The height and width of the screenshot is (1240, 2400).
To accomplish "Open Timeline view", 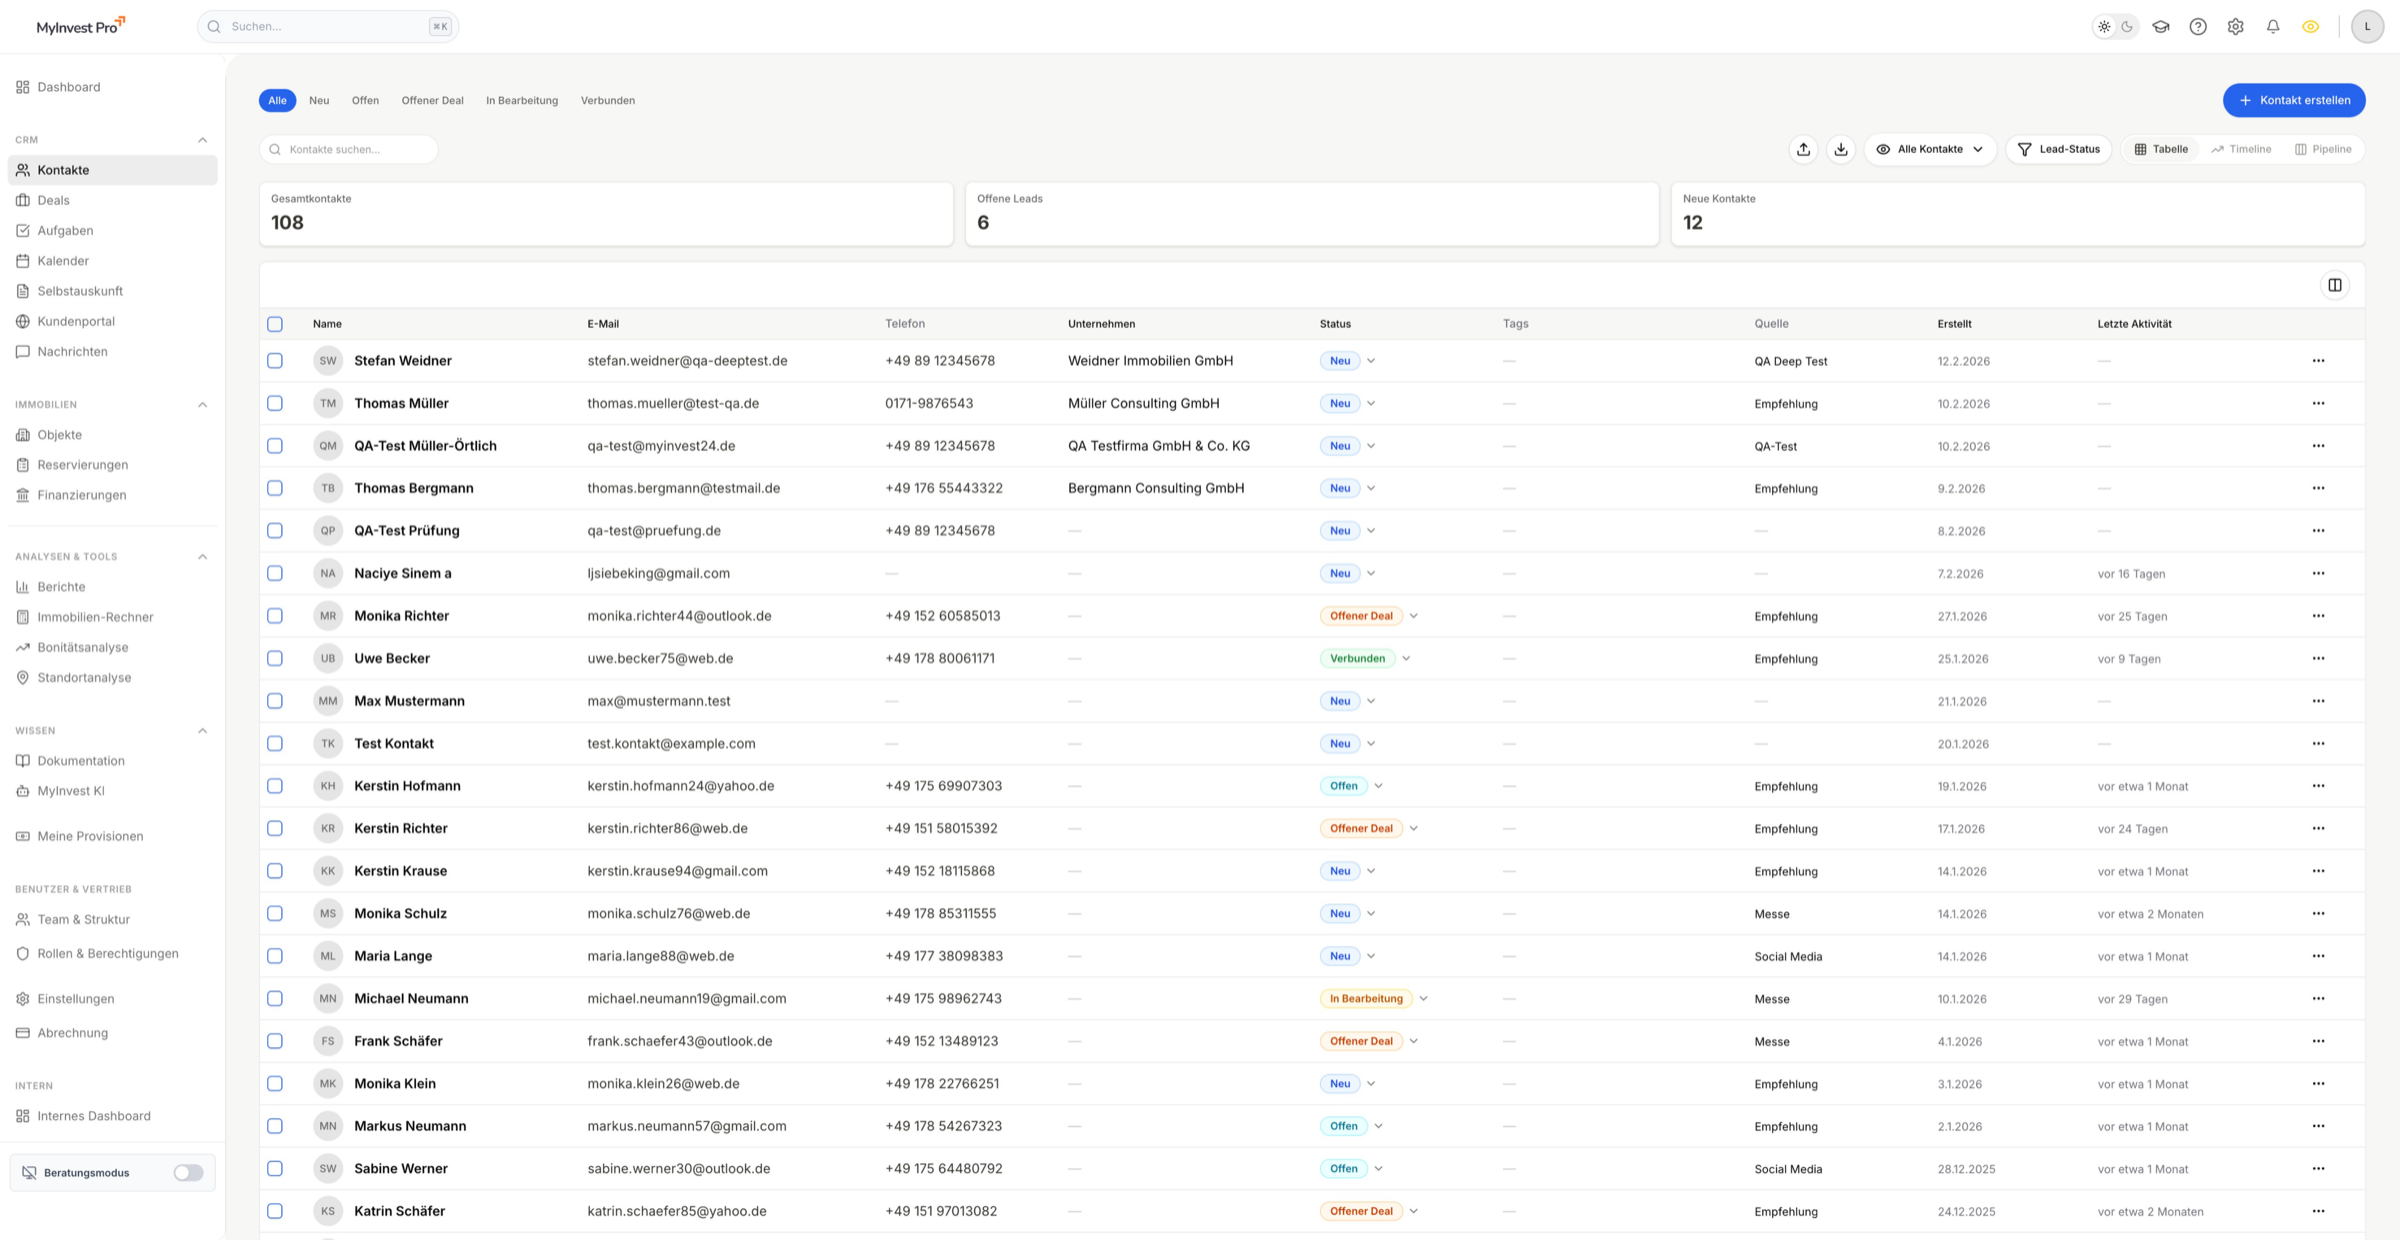I will (x=2241, y=148).
